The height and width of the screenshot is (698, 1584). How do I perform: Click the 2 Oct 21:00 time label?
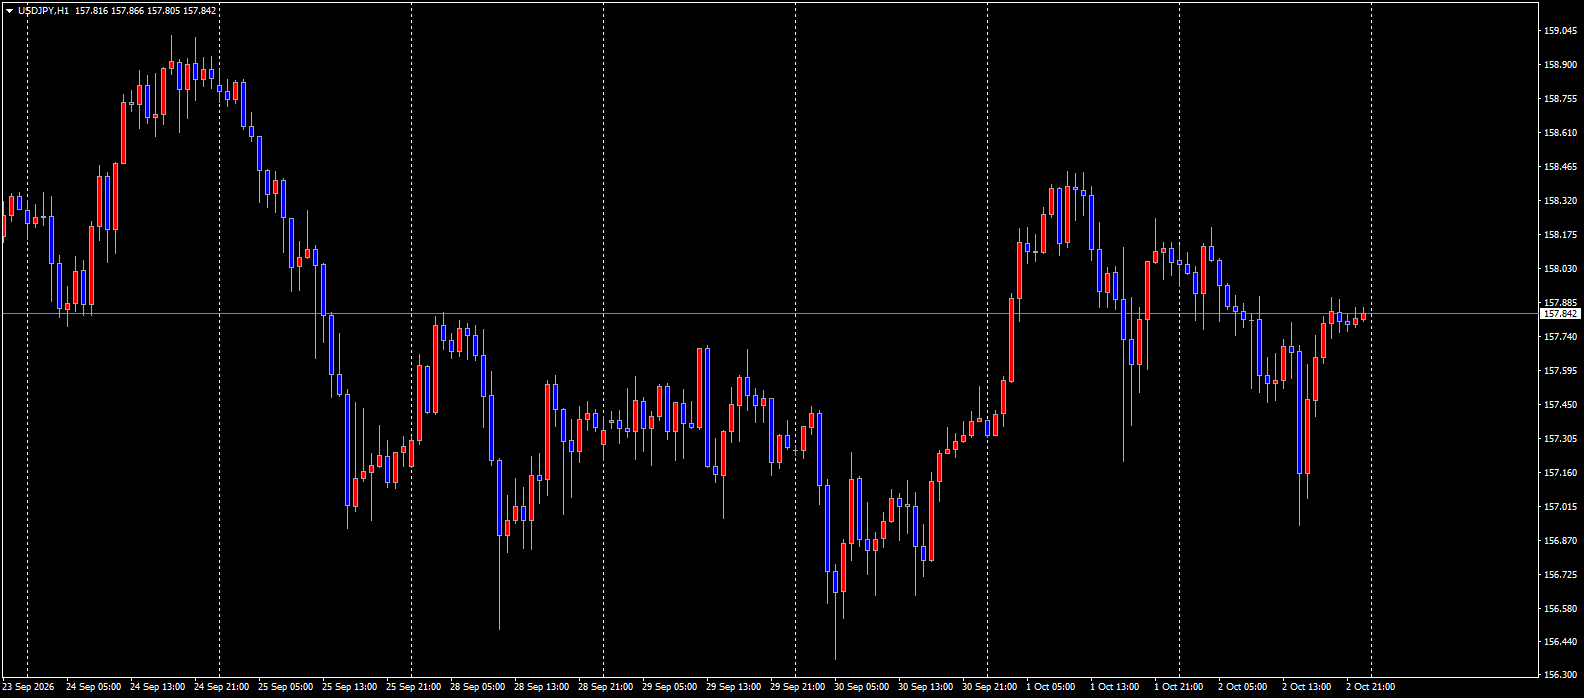1370,687
